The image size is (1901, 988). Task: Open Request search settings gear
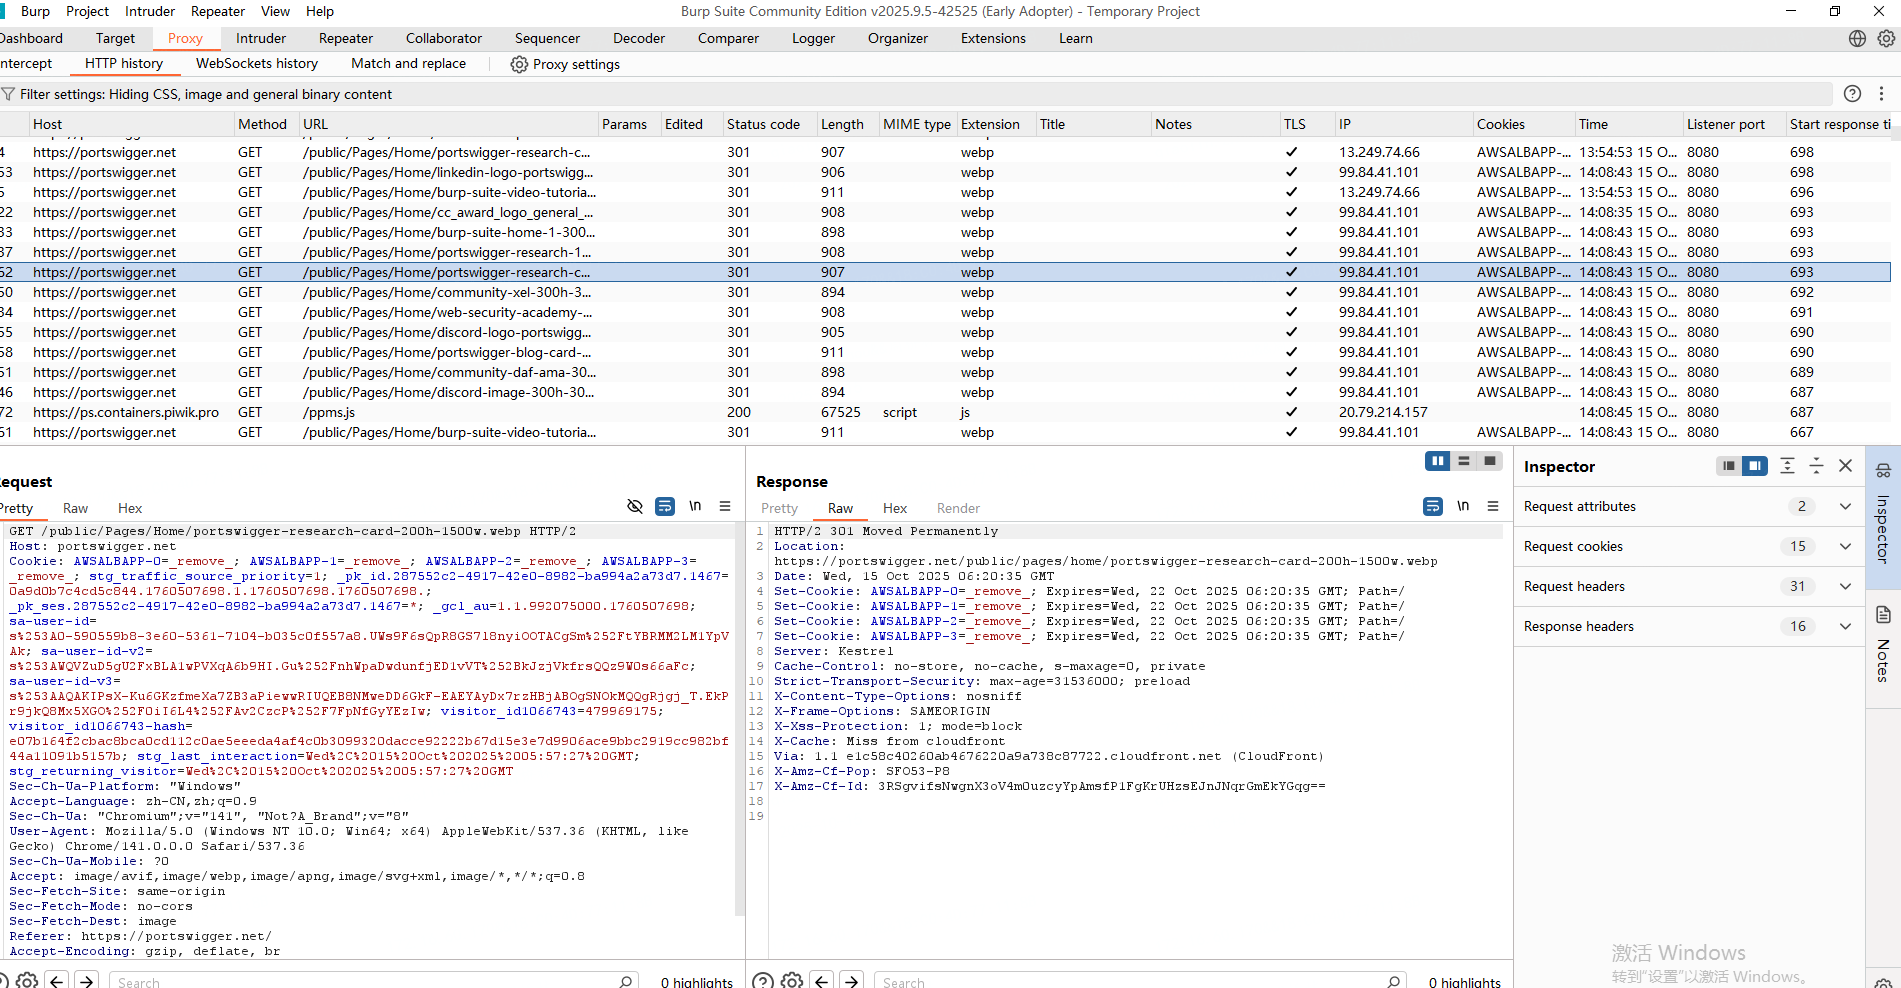27,981
